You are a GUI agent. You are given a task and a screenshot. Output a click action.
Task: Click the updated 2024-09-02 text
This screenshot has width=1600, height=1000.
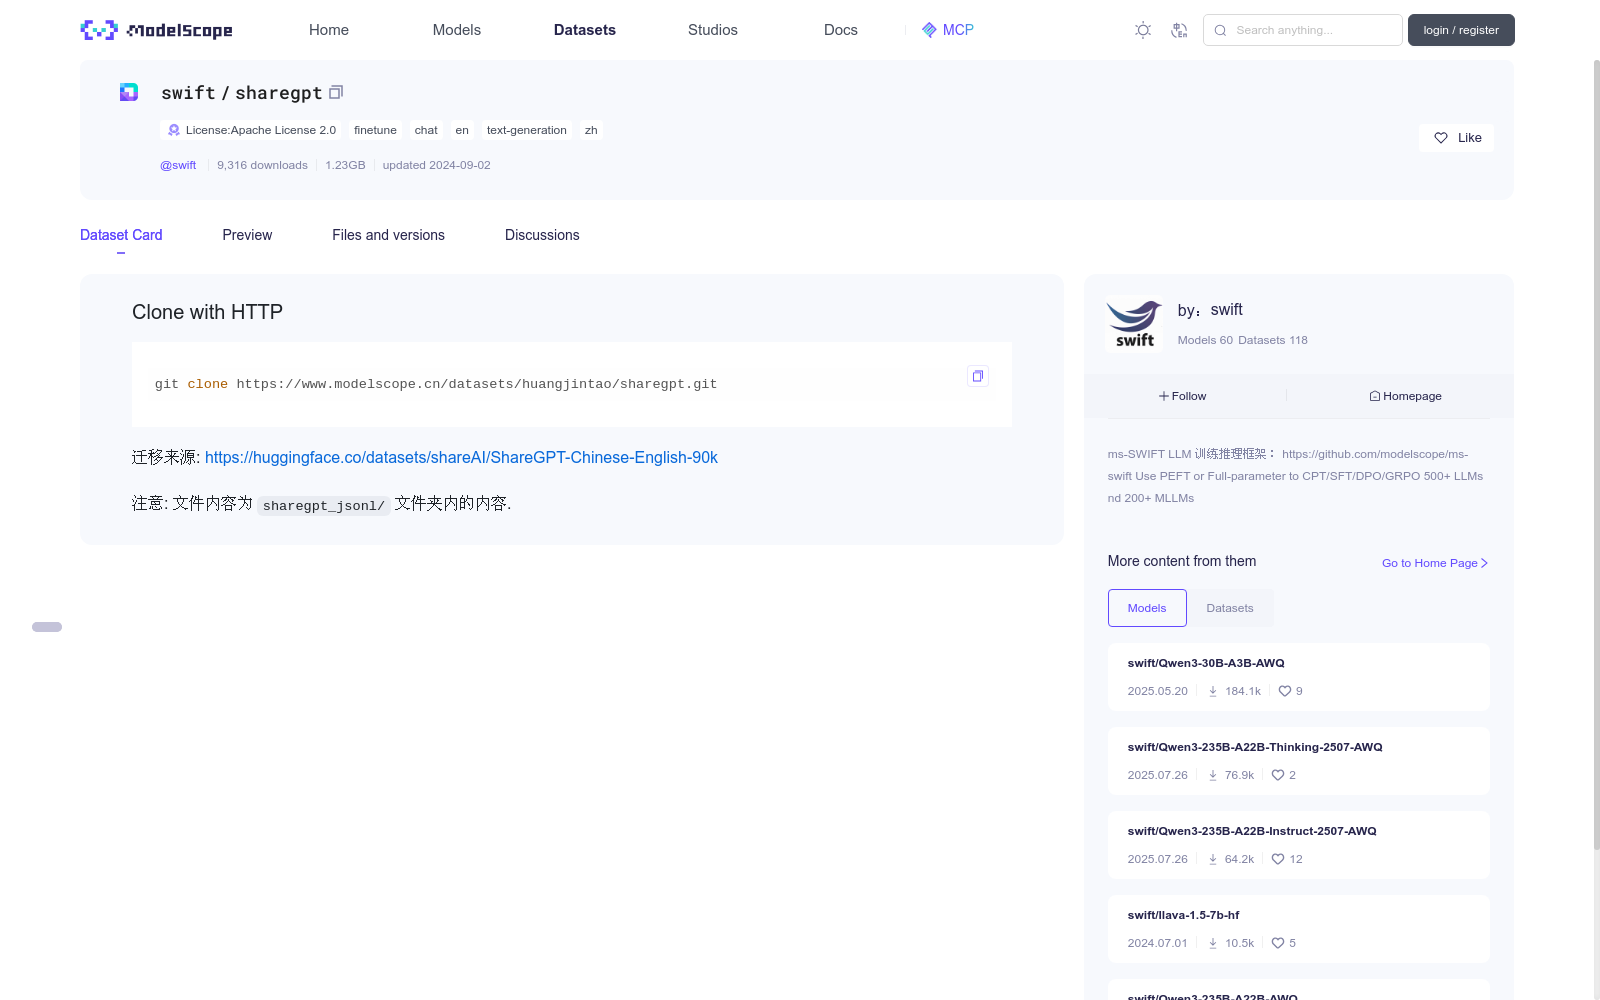tap(436, 165)
